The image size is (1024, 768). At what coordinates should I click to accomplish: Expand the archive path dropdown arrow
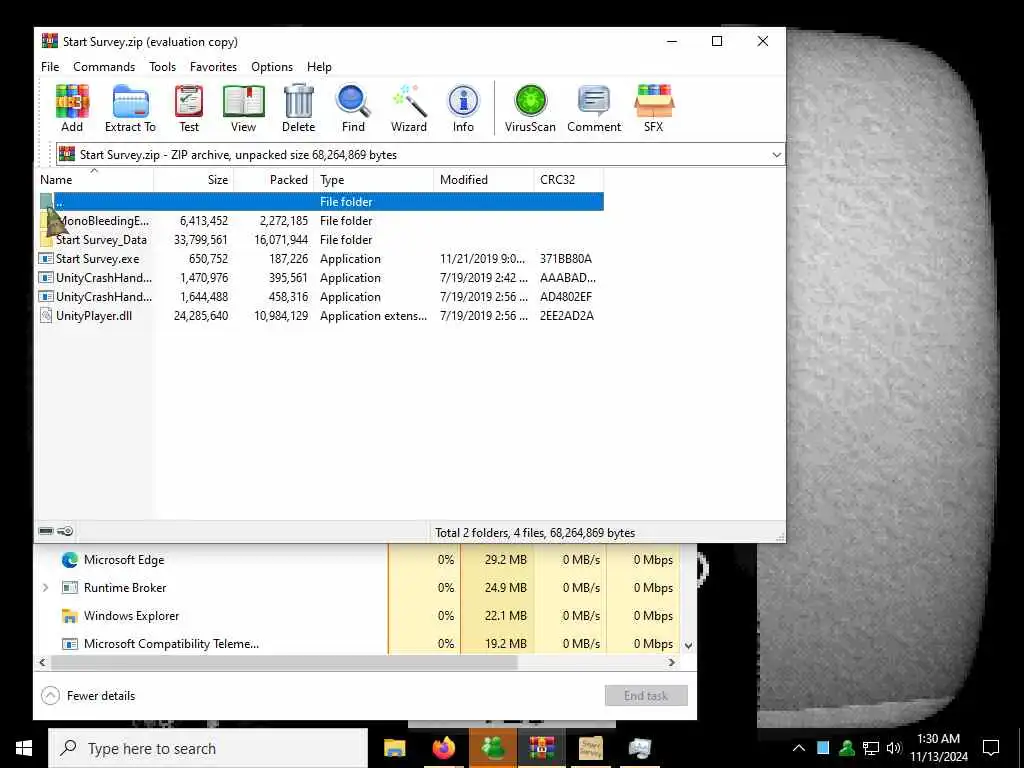pyautogui.click(x=776, y=155)
